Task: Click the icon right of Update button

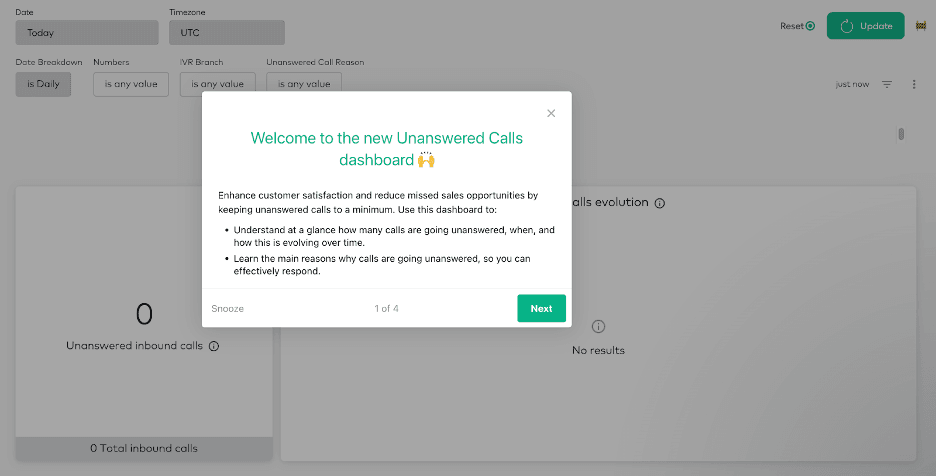Action: [921, 26]
